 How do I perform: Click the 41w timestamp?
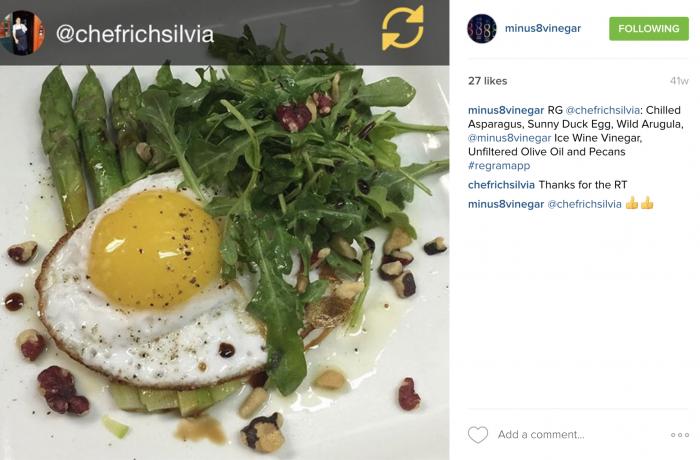tap(679, 81)
